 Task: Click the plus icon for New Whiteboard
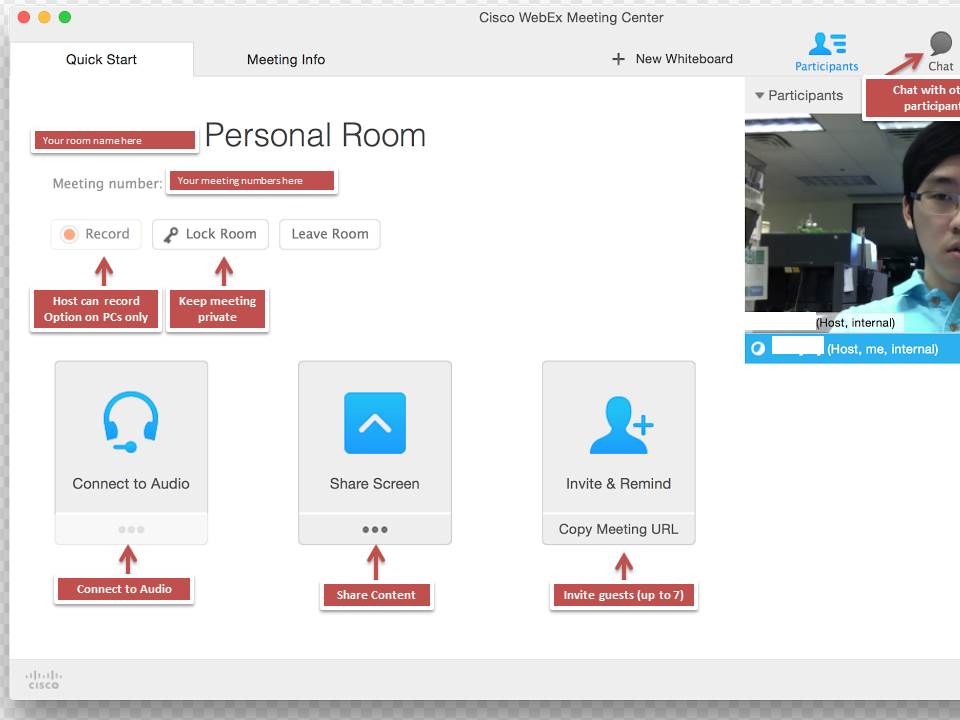point(618,59)
